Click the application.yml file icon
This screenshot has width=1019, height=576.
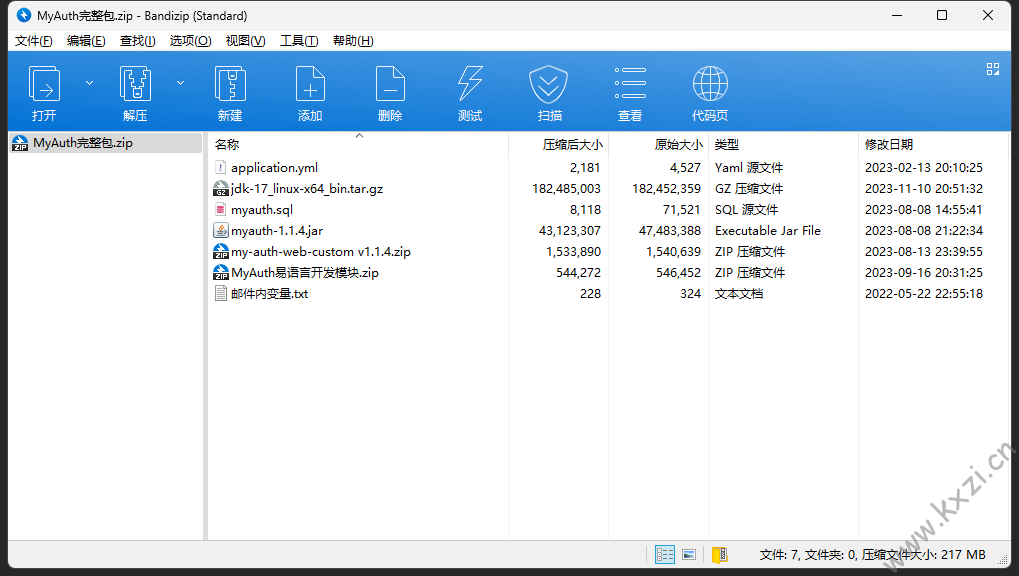coord(221,168)
